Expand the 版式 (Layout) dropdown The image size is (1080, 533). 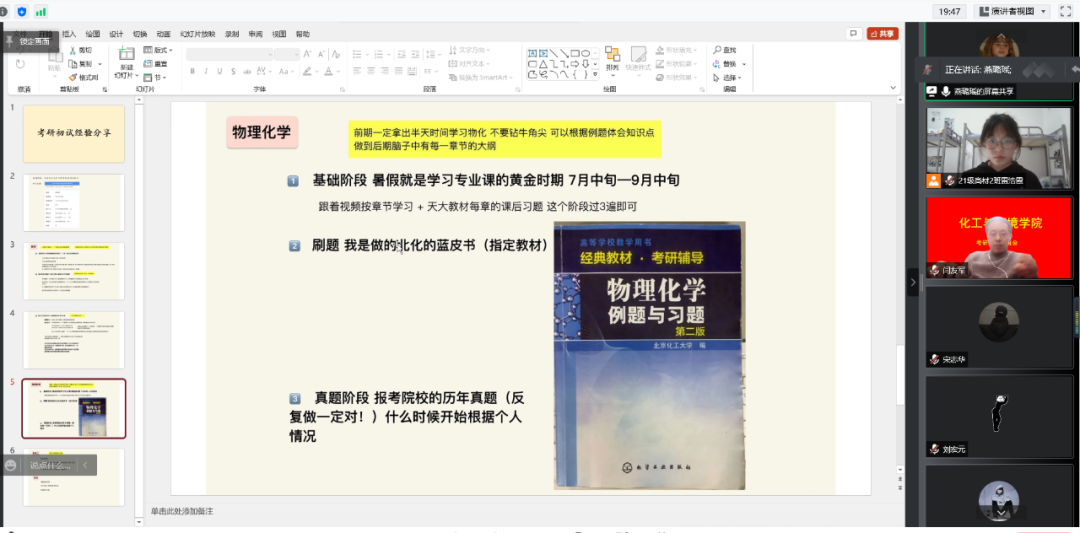160,50
